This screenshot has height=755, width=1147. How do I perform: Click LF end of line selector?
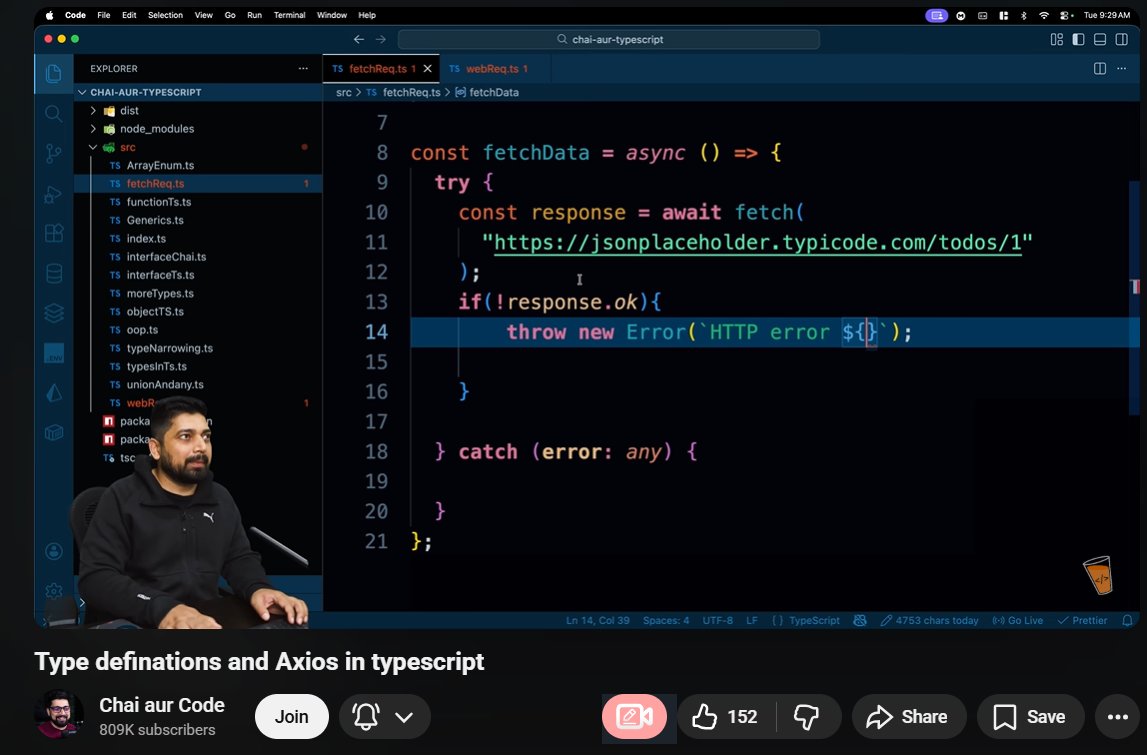pos(751,620)
